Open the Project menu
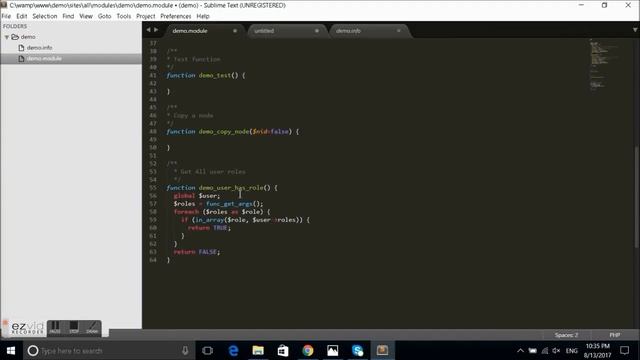 coord(146,16)
